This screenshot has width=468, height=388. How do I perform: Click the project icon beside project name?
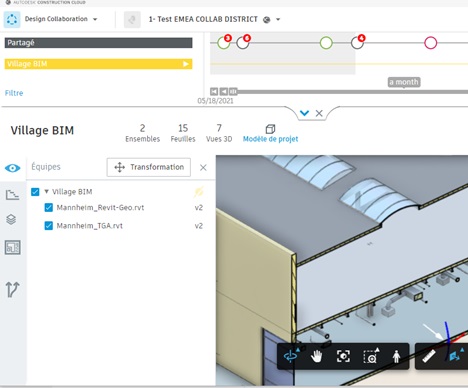132,20
